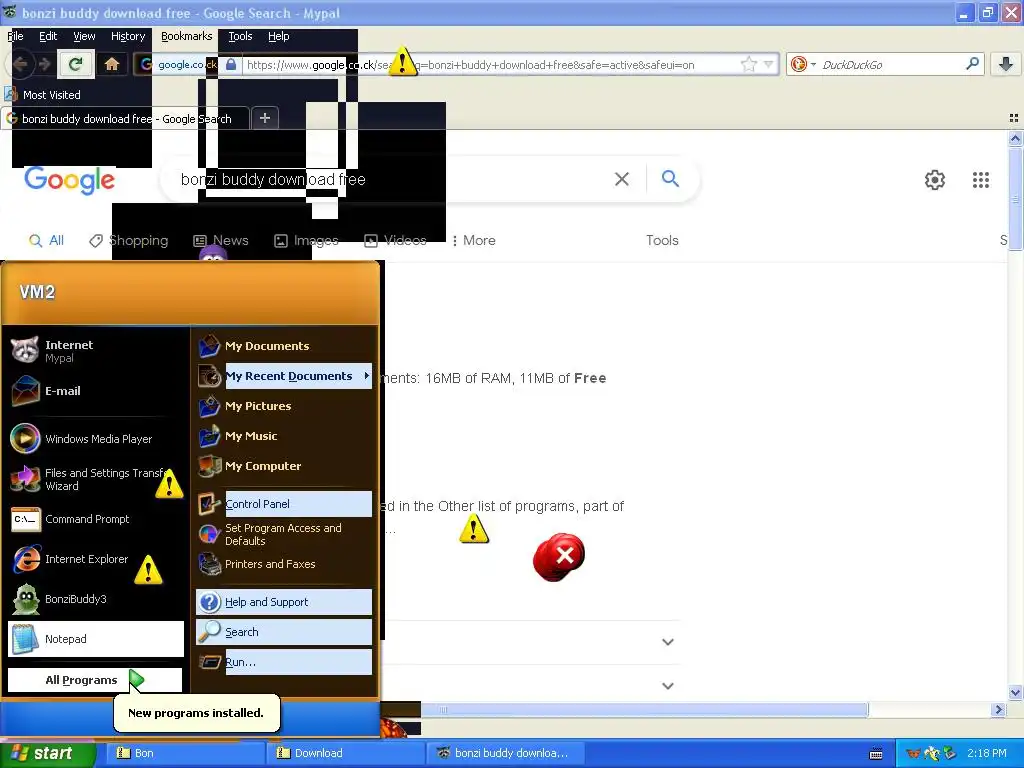Screen dimensions: 1024x768
Task: Expand the second collapsed result chevron
Action: (x=667, y=686)
